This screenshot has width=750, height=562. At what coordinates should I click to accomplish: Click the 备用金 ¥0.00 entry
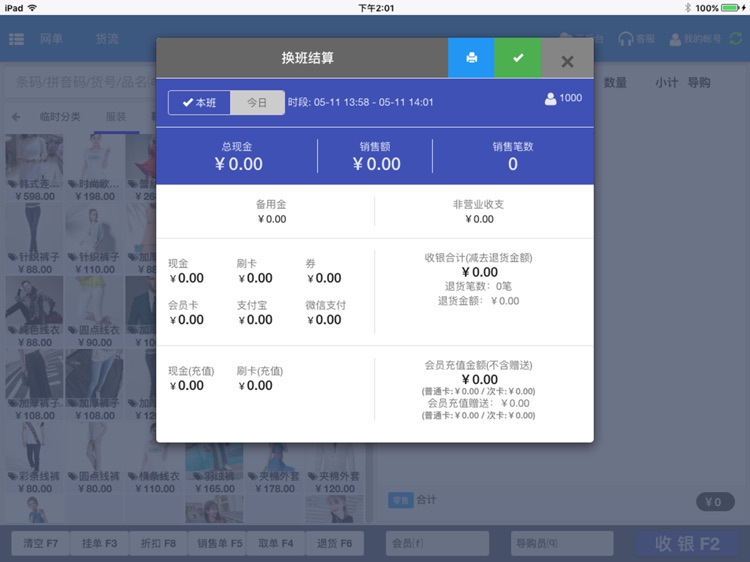271,211
